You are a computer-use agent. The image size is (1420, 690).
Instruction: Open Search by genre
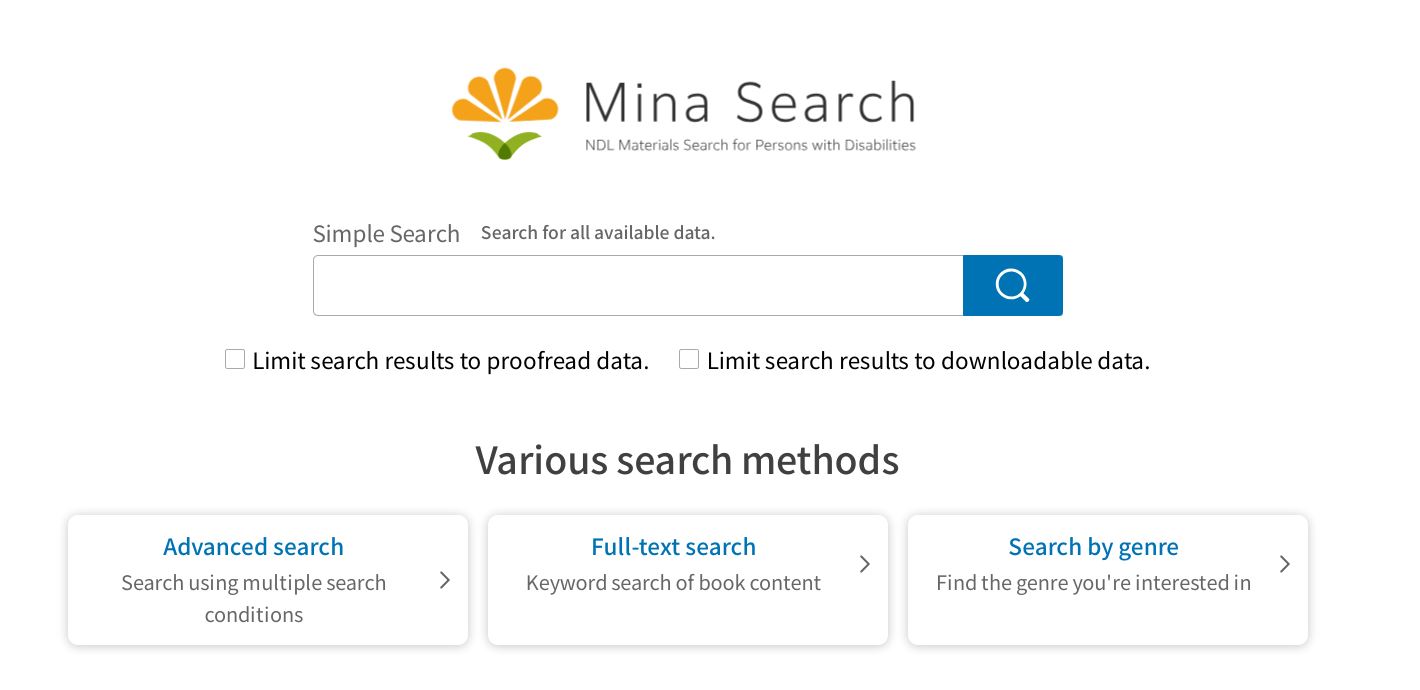pyautogui.click(x=1093, y=547)
